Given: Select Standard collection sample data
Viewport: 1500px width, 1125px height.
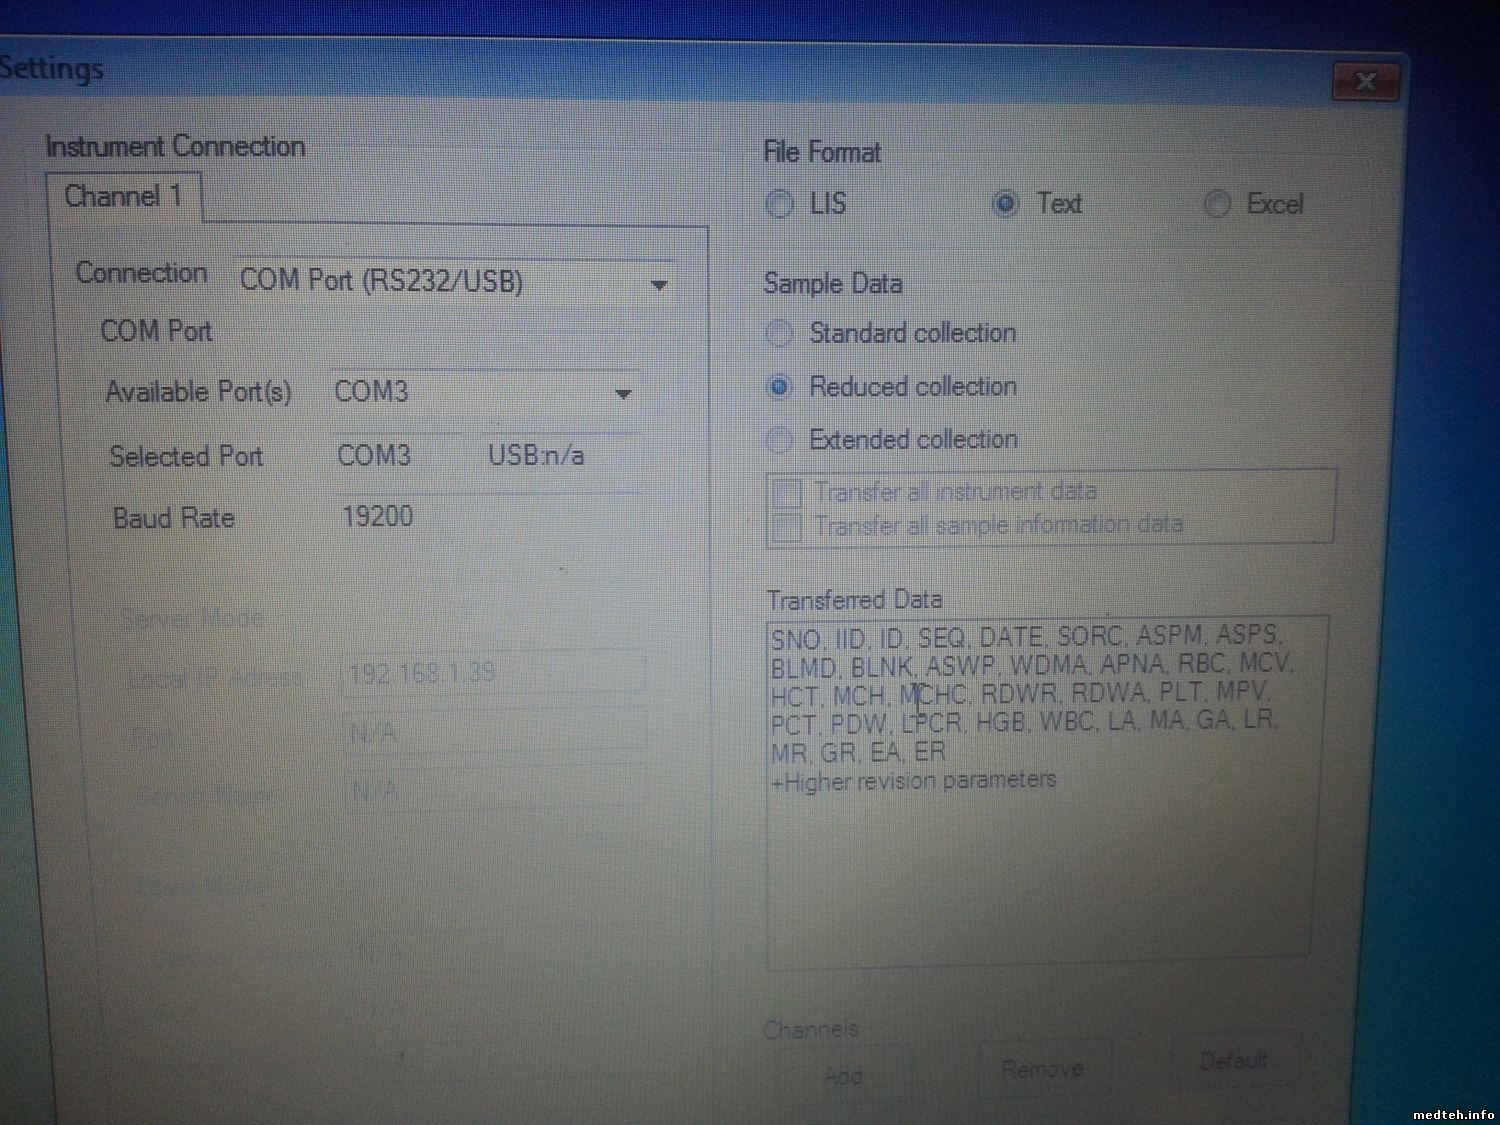Looking at the screenshot, I should click(x=779, y=333).
